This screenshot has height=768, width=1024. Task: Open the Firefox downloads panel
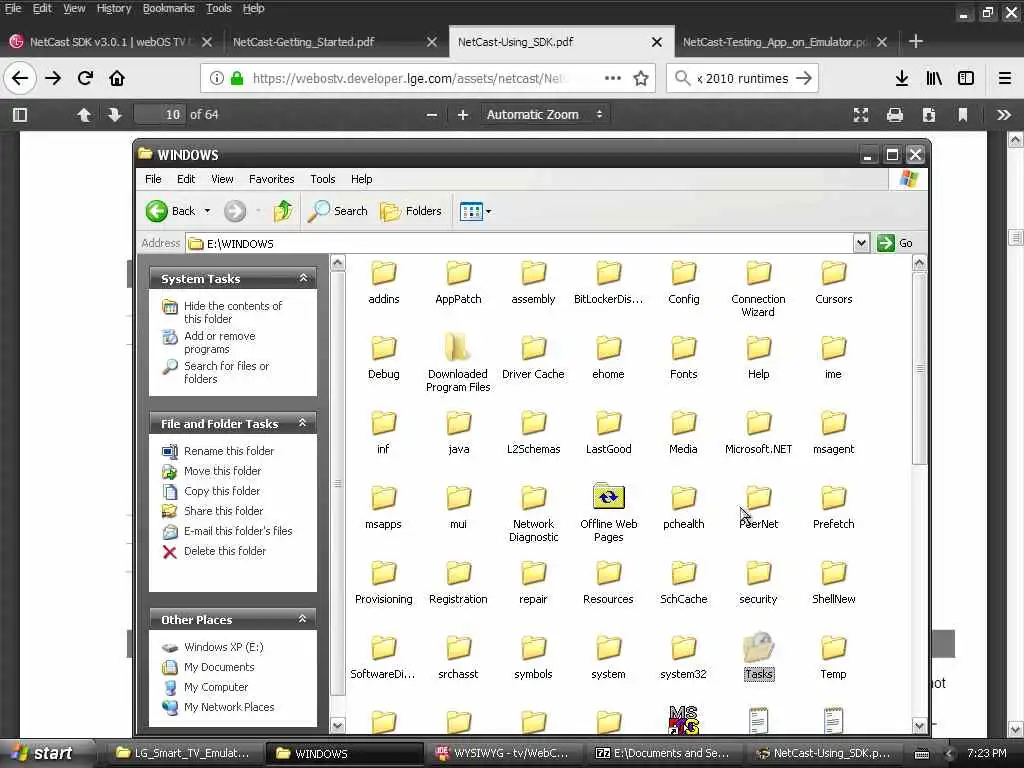click(x=902, y=78)
